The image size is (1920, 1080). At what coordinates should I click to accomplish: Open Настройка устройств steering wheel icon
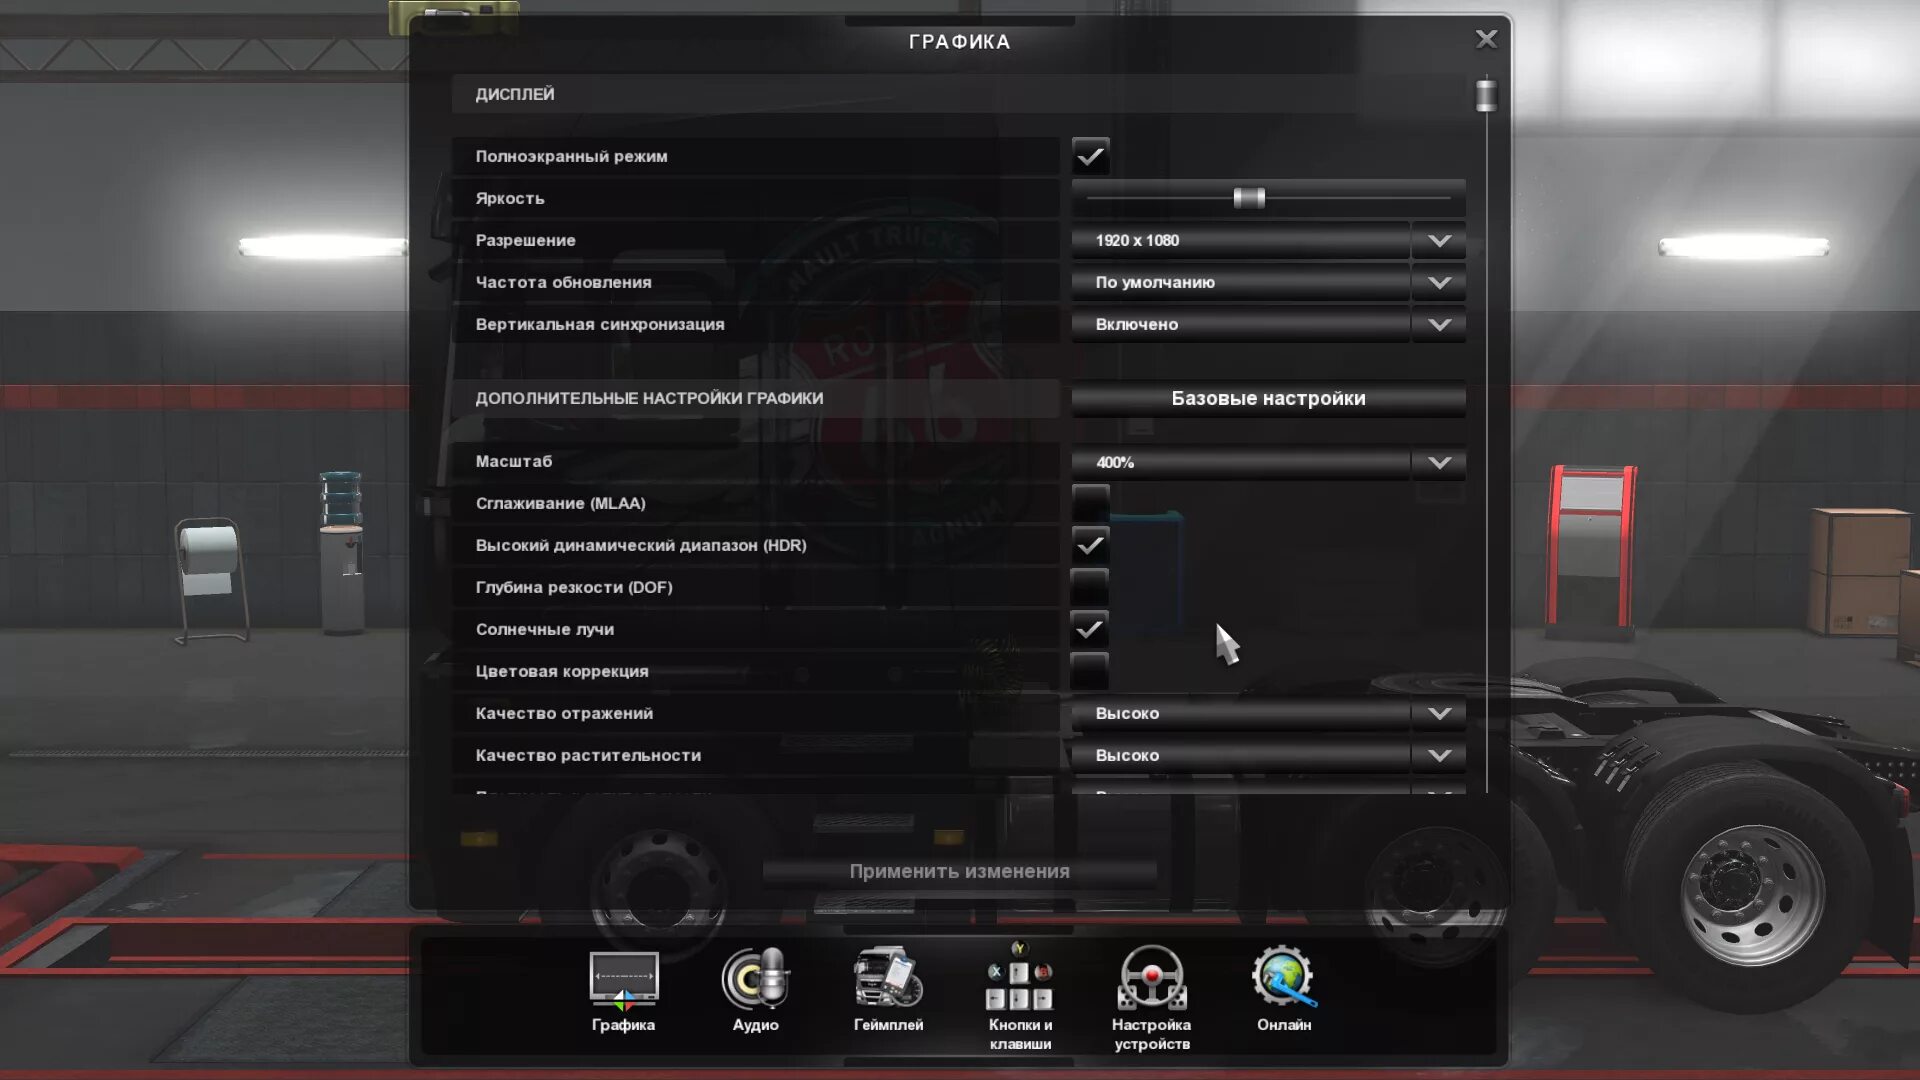pos(1151,980)
